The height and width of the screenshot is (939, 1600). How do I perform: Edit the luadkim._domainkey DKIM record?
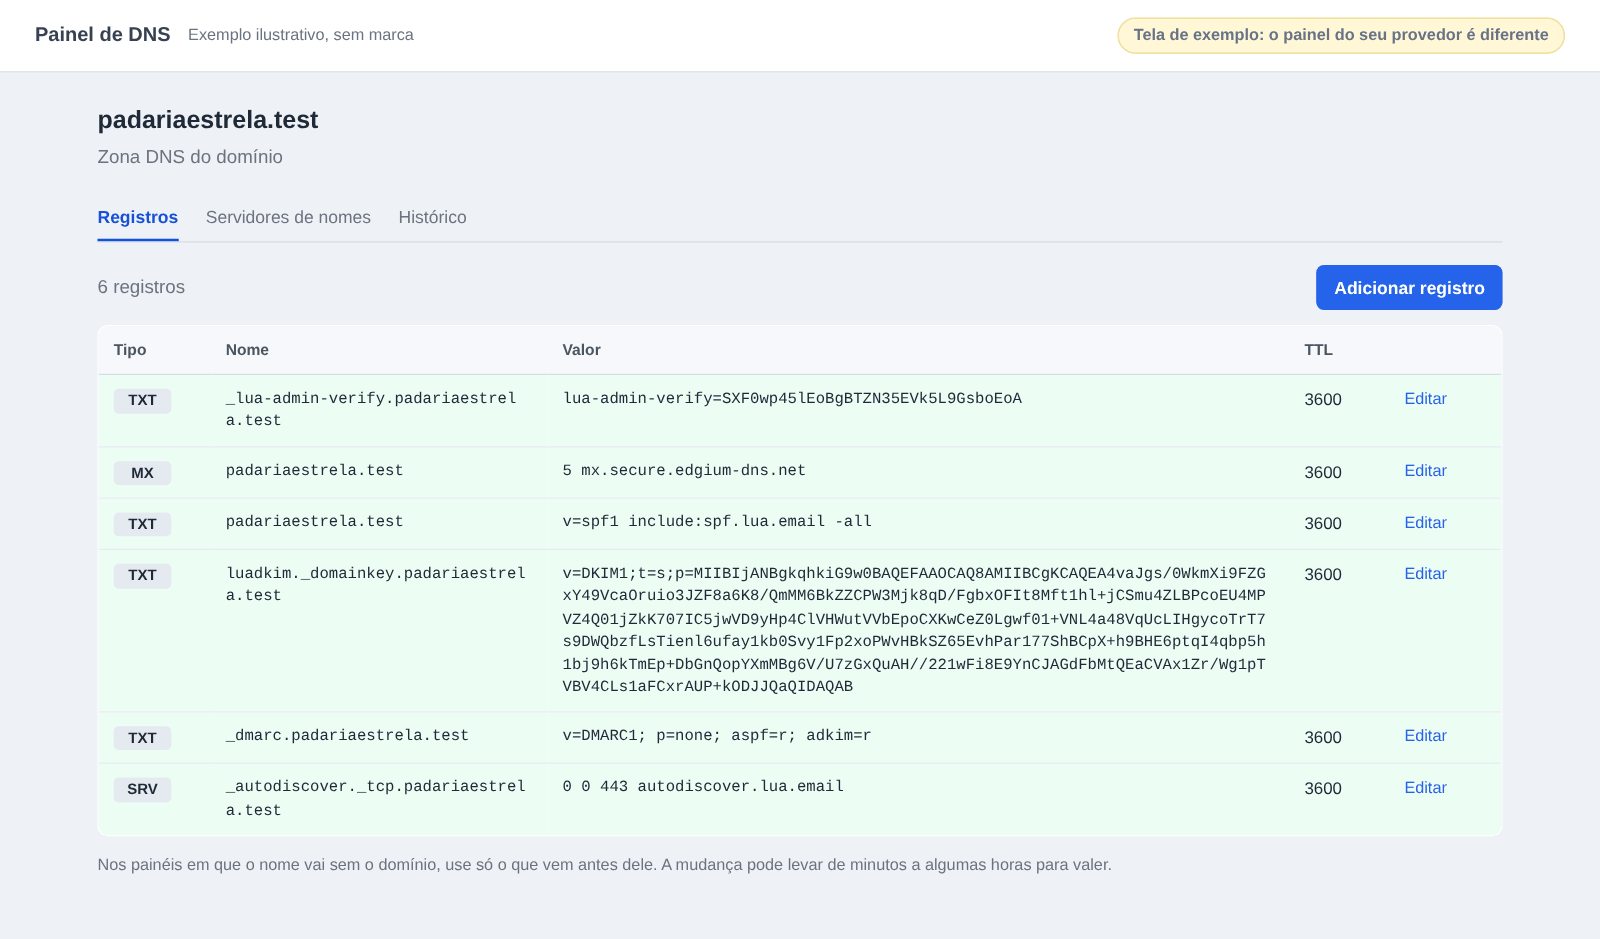tap(1425, 574)
